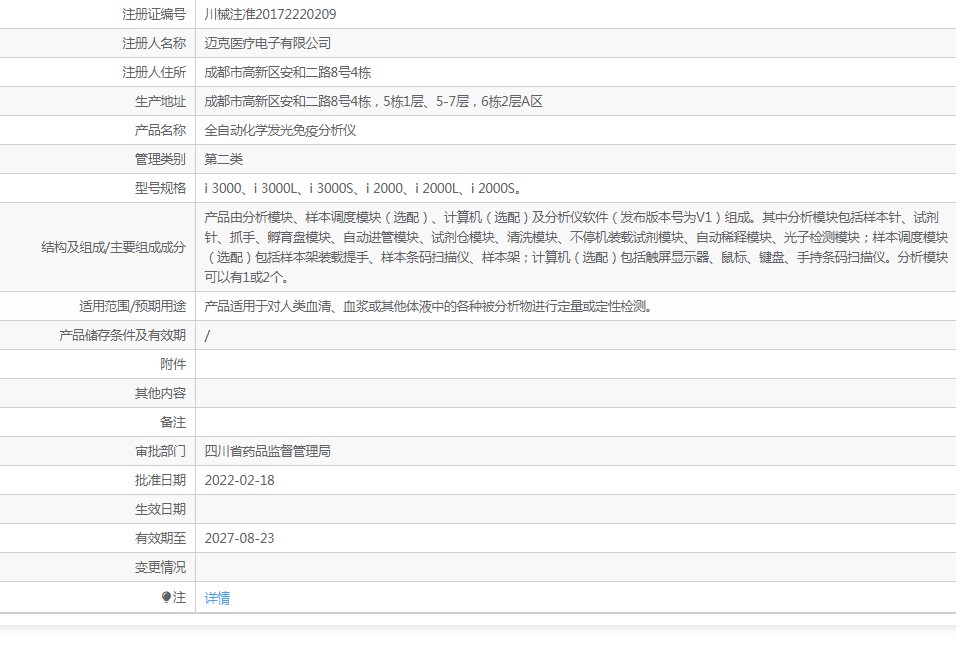Click the 产品名称 label
Screen dimensions: 956x649
coord(160,131)
